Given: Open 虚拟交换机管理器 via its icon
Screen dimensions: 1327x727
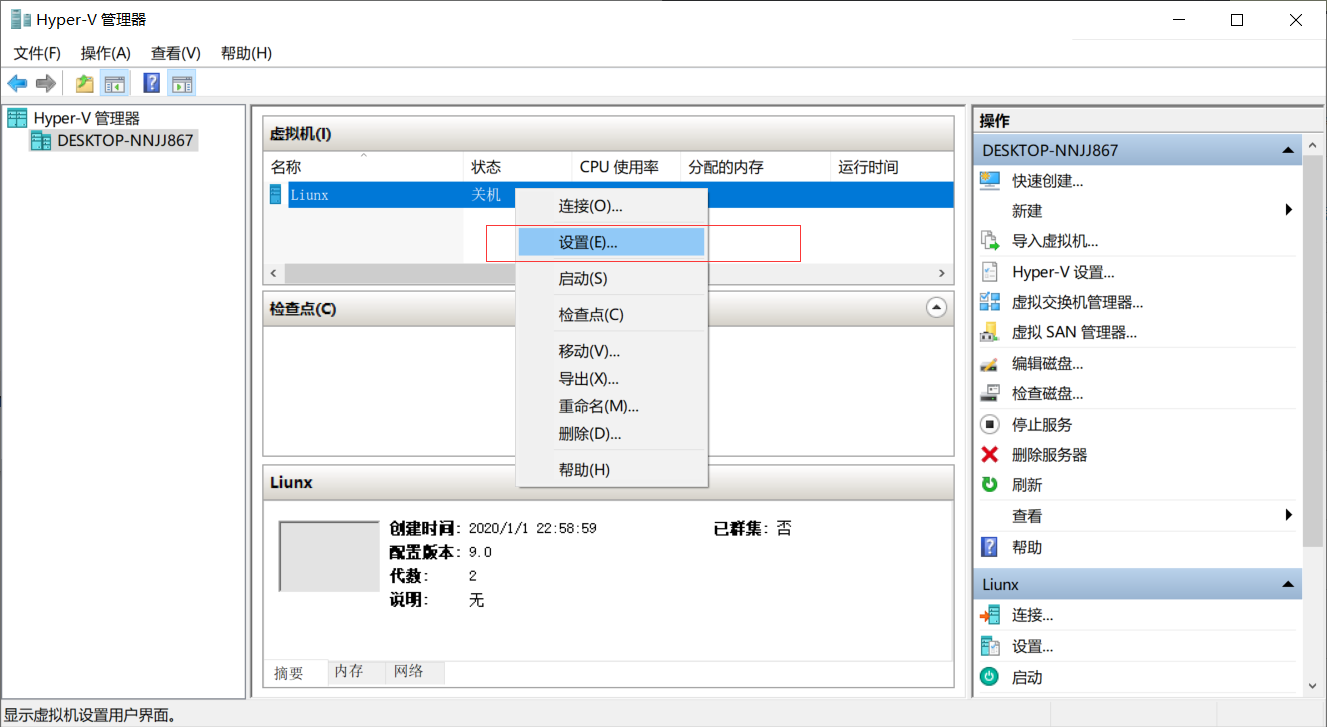Looking at the screenshot, I should pos(990,302).
